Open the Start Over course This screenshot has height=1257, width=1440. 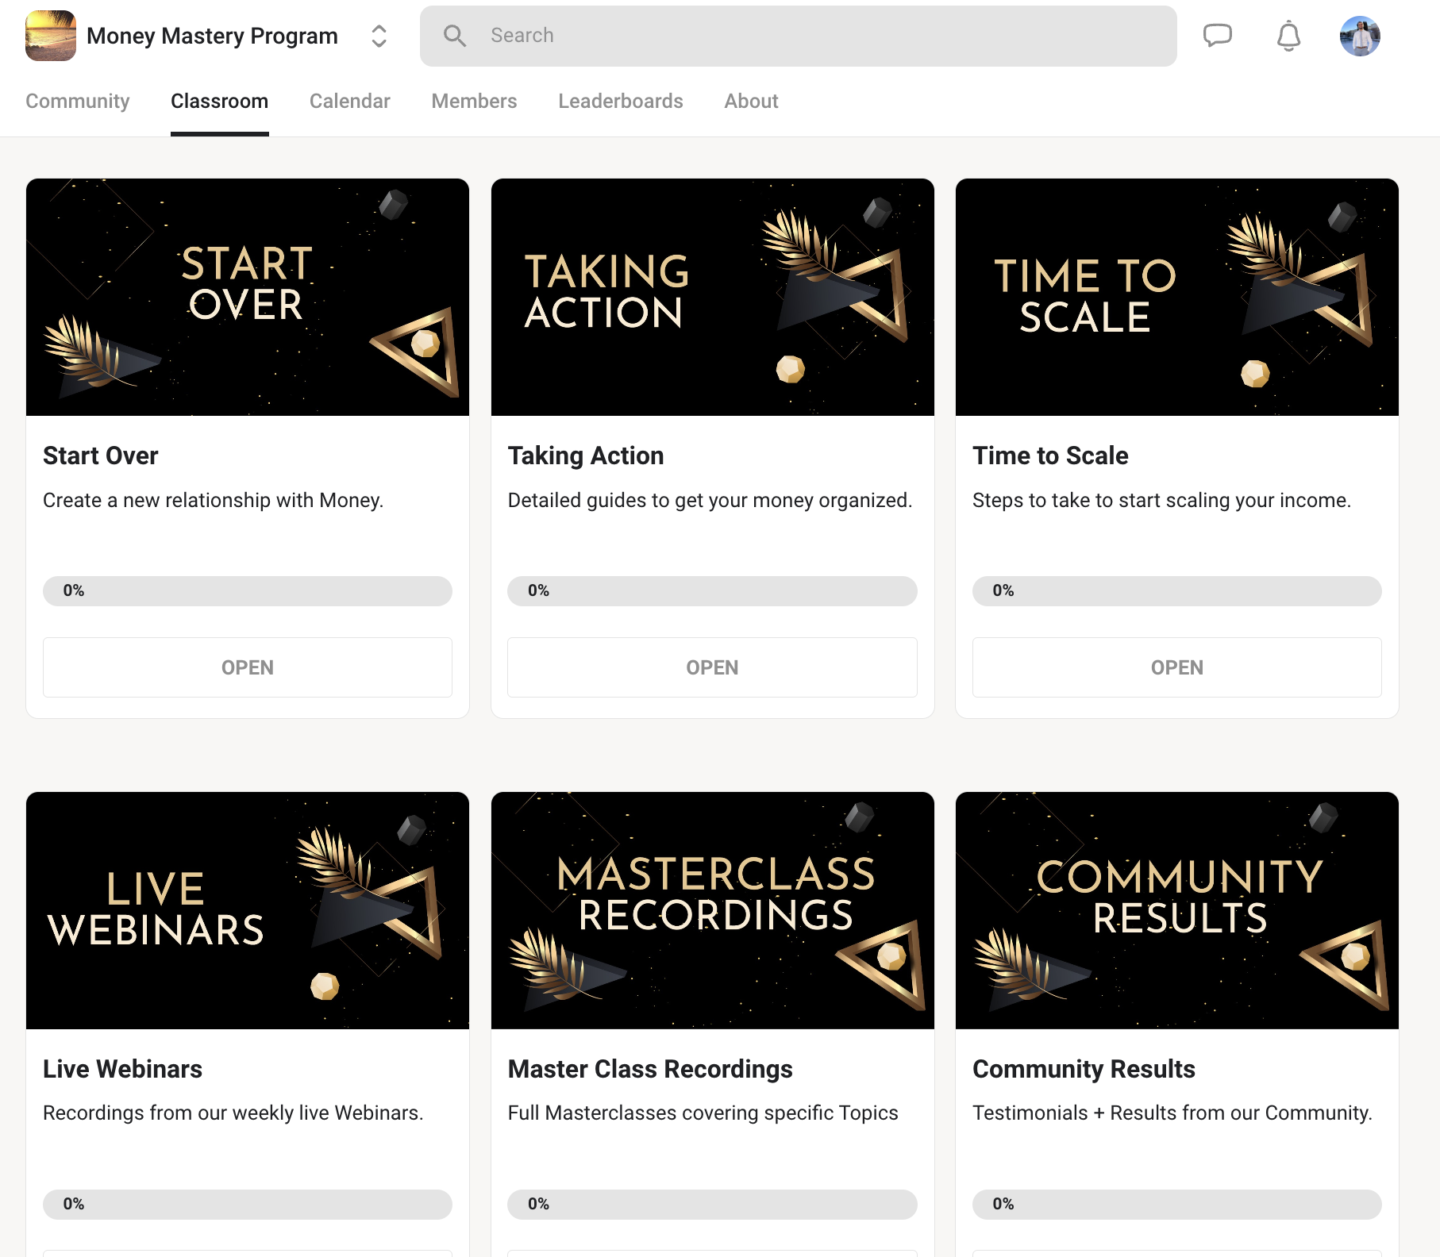coord(247,667)
